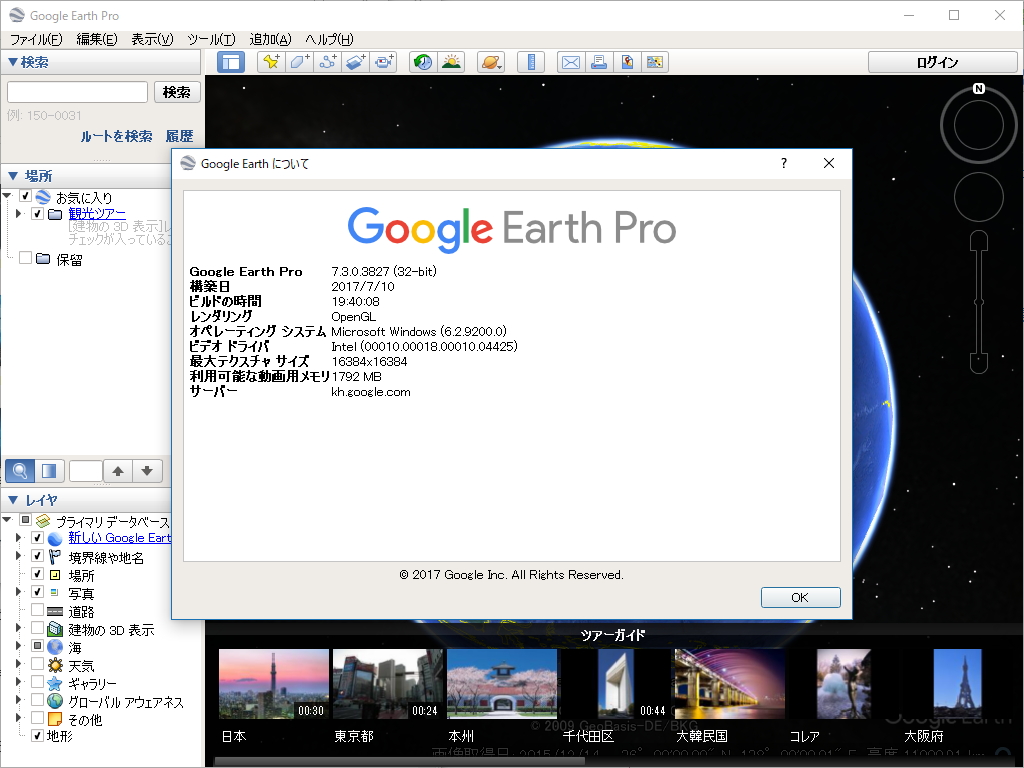Toggle sunlight with the sun icon
Screen dimensions: 1024x768
coord(452,61)
